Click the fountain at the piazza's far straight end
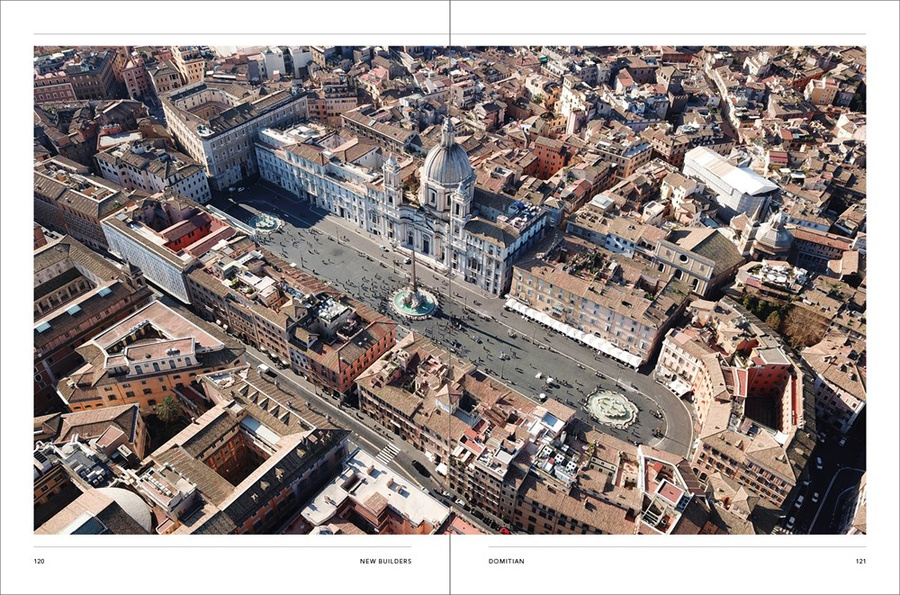 265,222
